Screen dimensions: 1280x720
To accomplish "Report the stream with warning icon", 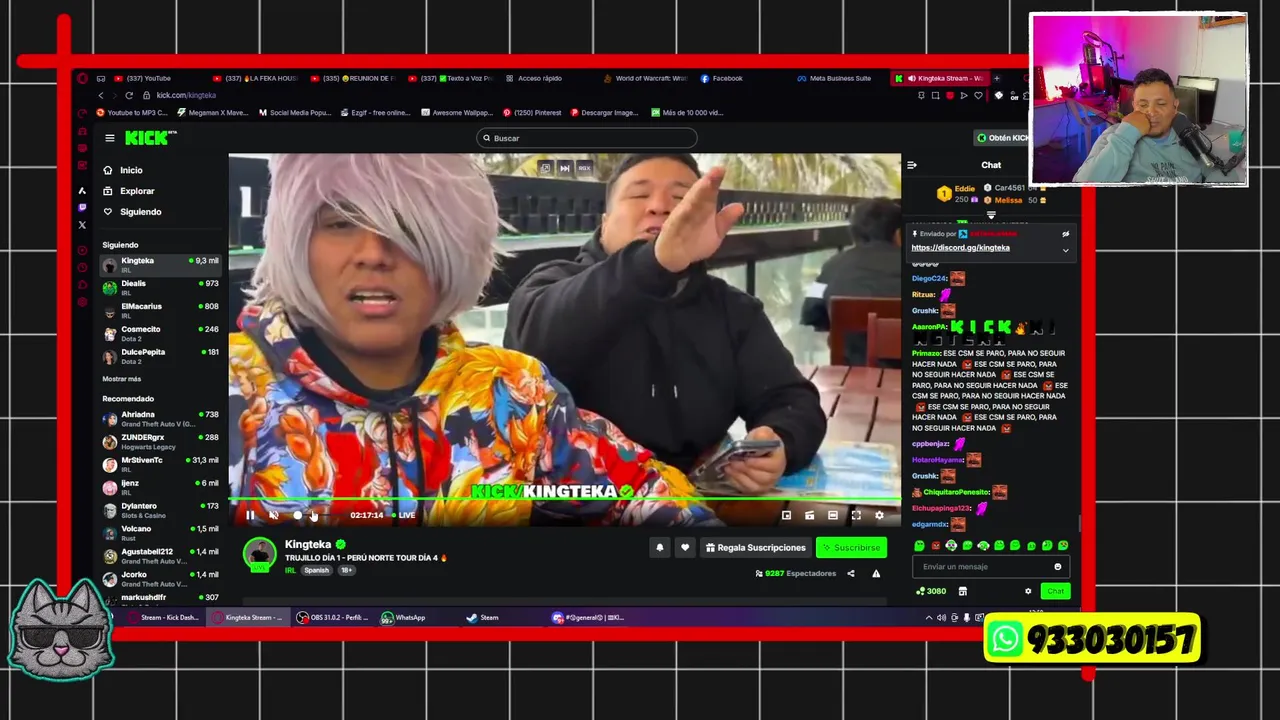I will [x=876, y=573].
